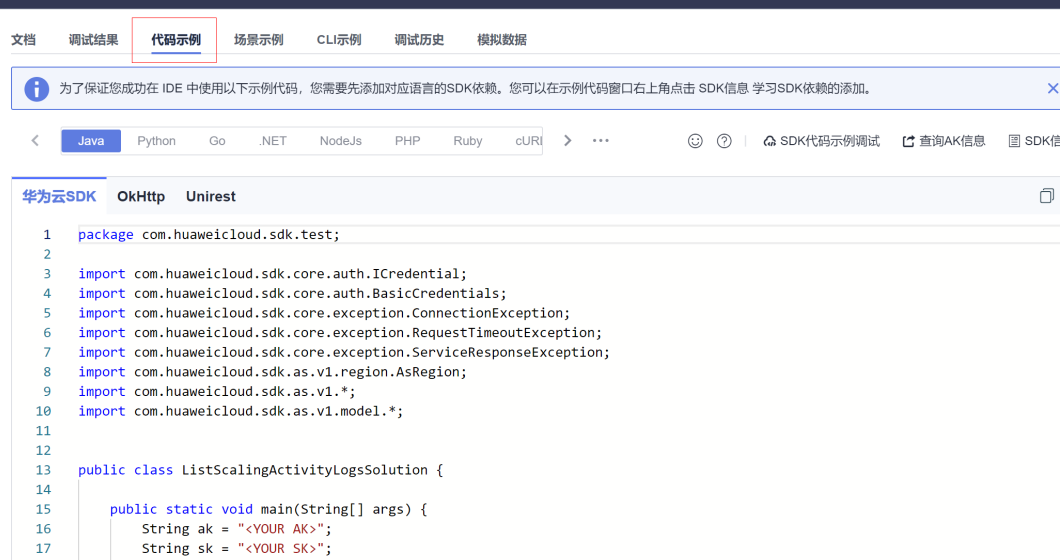Click the BasicCredentials import line

pyautogui.click(x=292, y=294)
